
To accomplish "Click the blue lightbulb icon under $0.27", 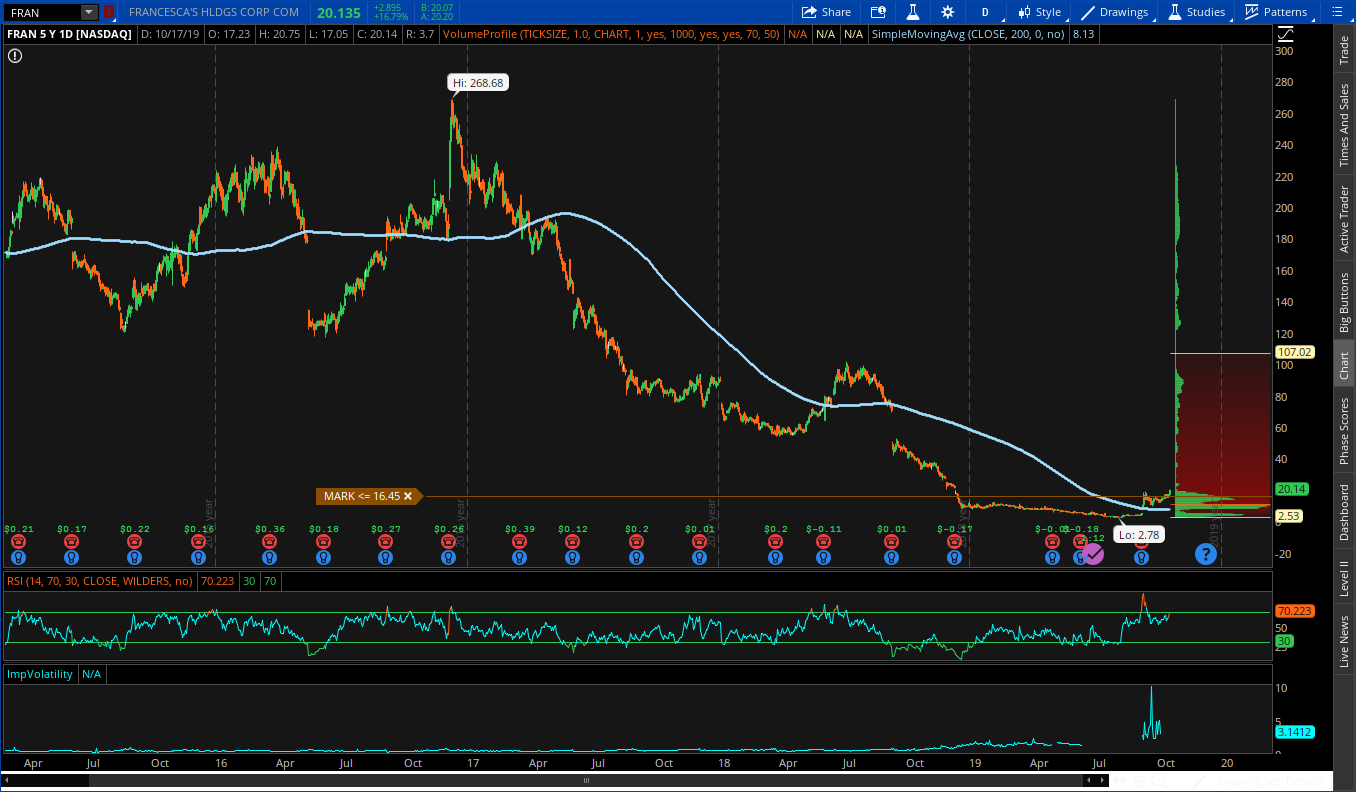I will coord(386,557).
